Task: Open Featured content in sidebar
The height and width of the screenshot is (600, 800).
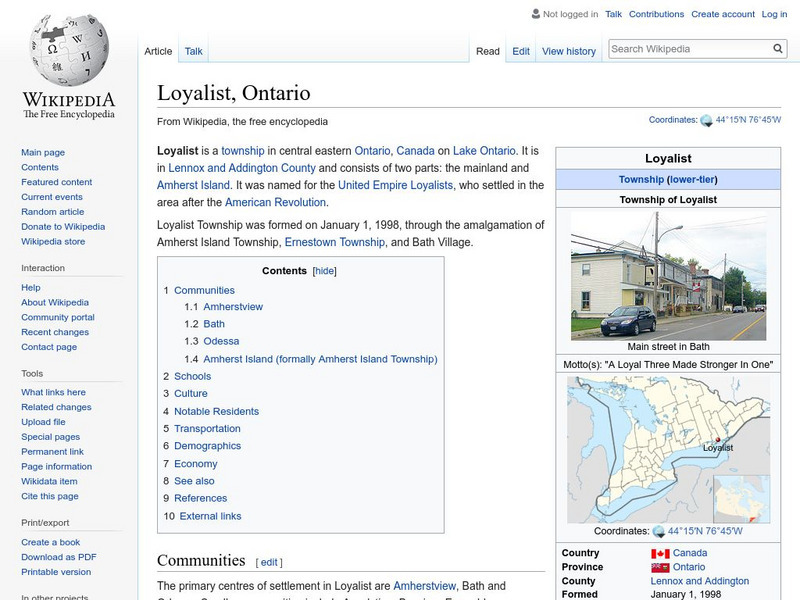Action: pyautogui.click(x=57, y=182)
